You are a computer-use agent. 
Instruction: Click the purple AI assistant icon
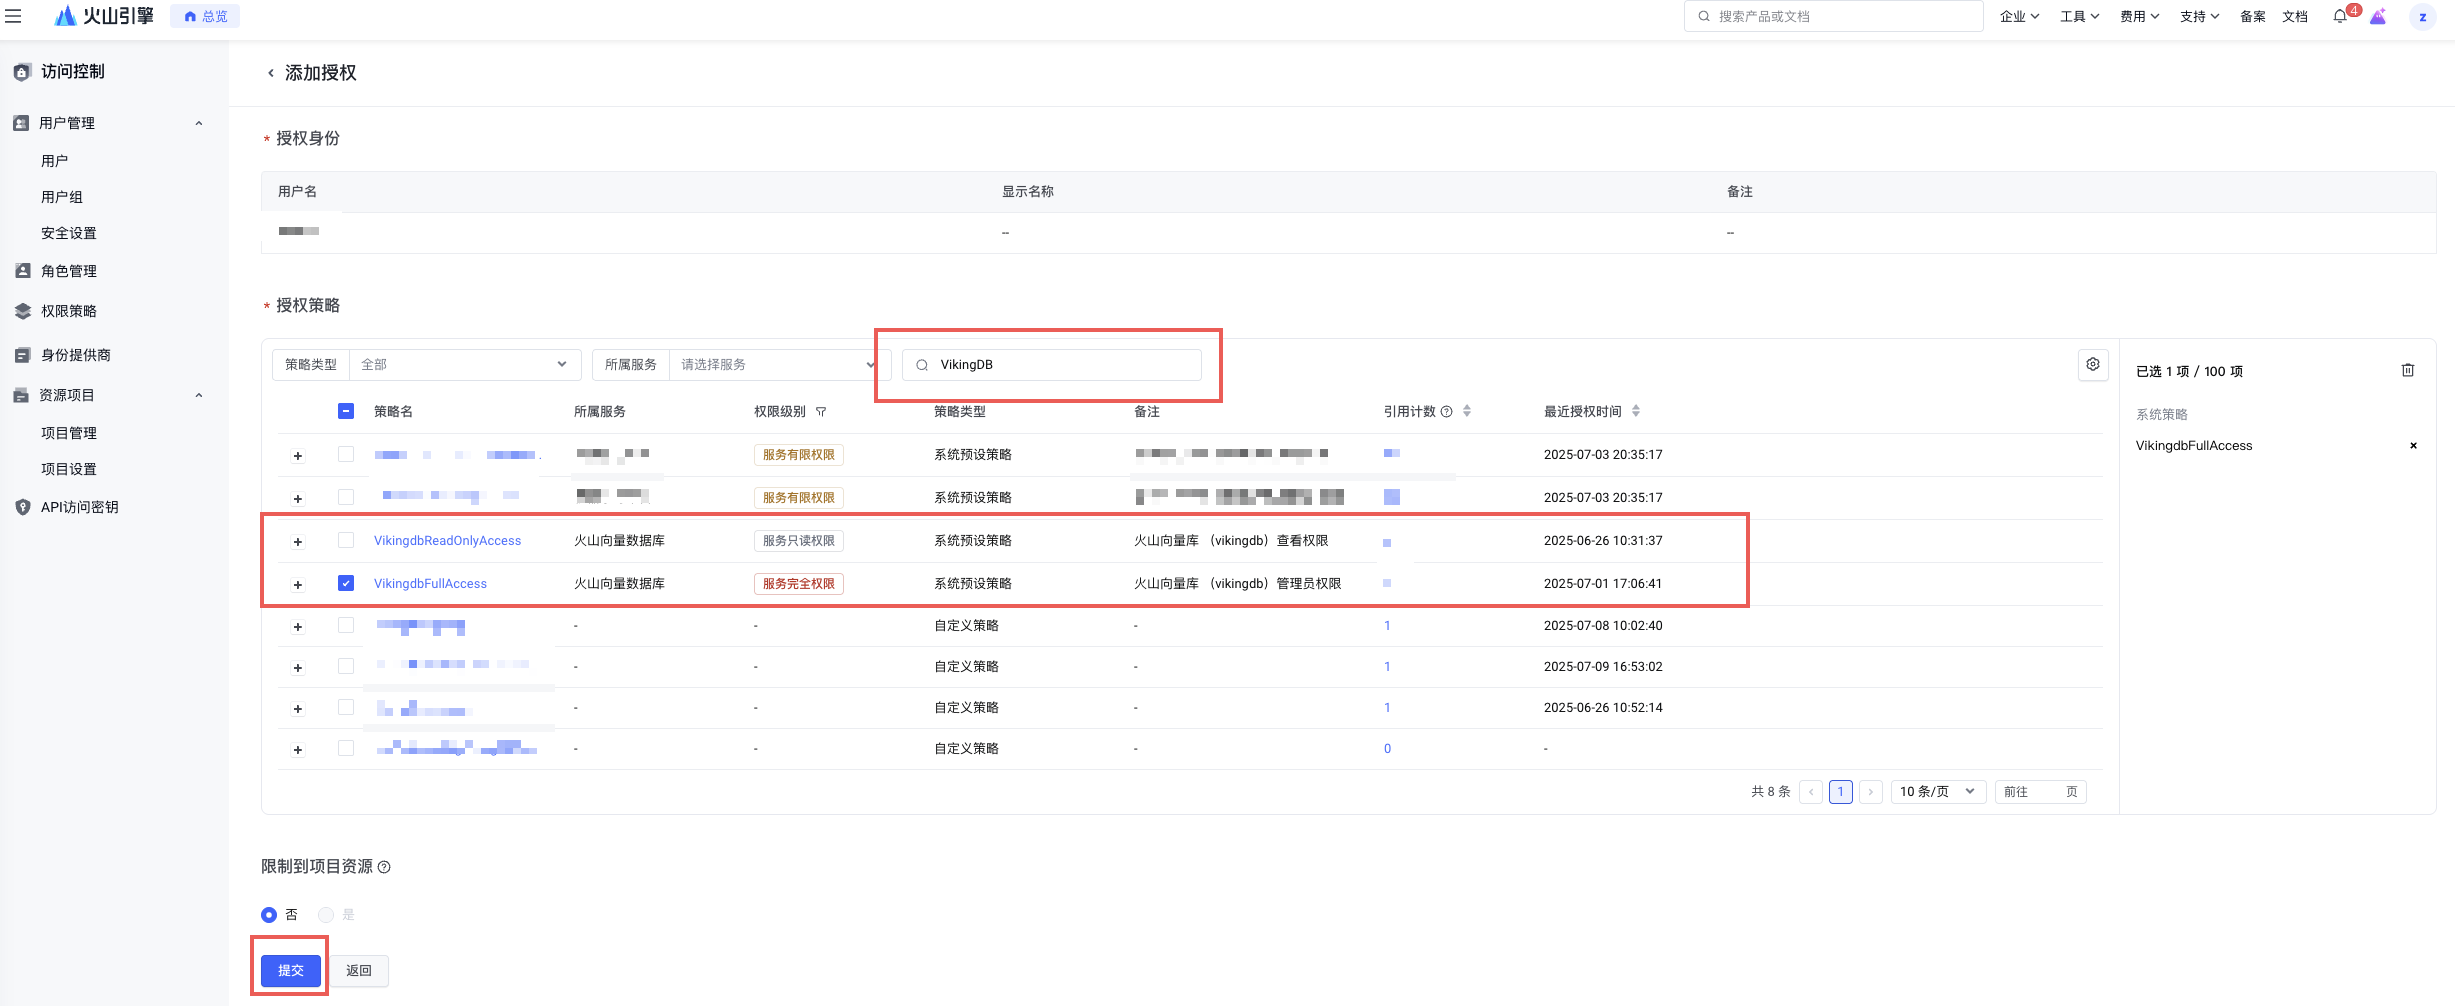(x=2378, y=16)
